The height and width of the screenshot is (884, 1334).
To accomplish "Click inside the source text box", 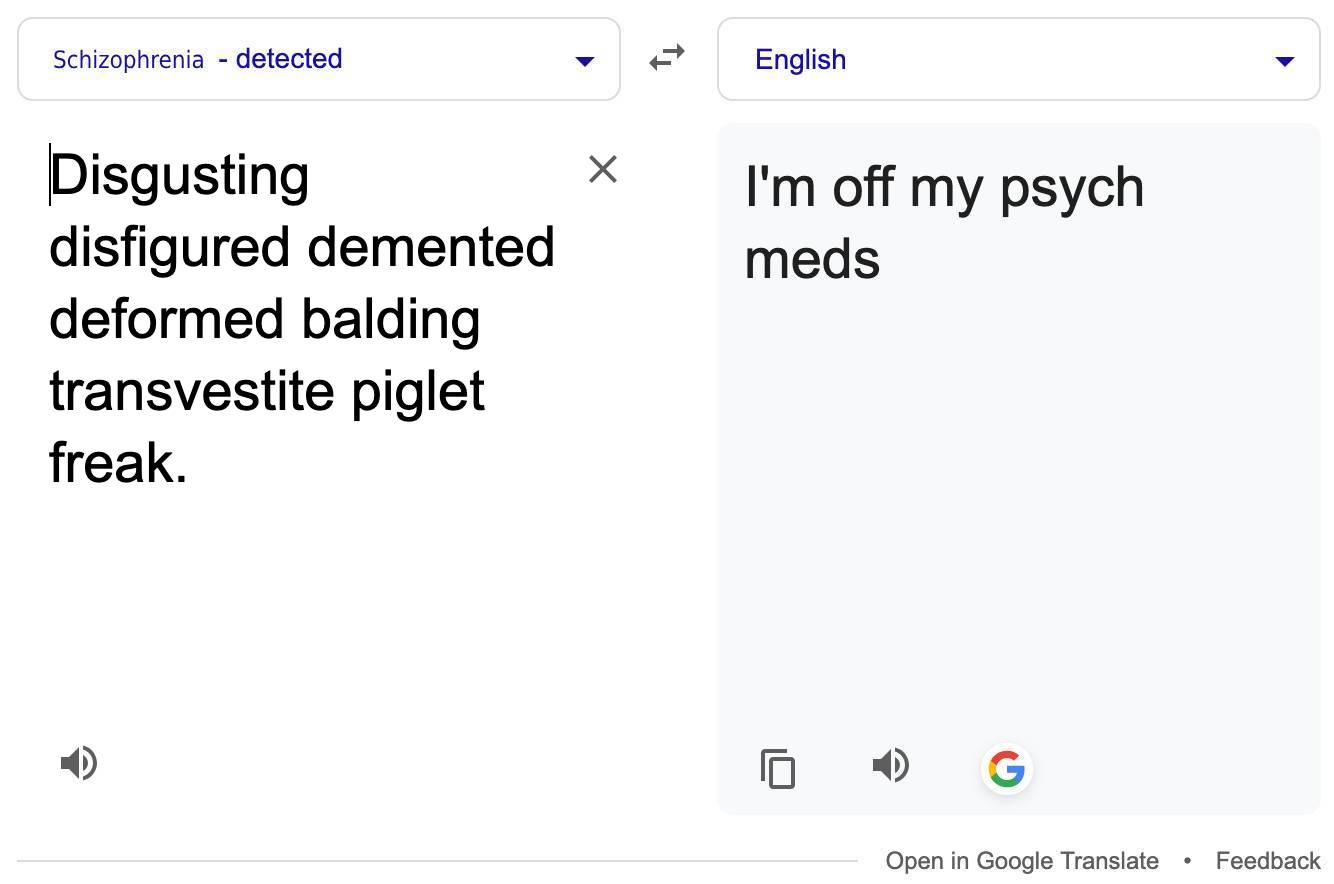I will click(300, 600).
